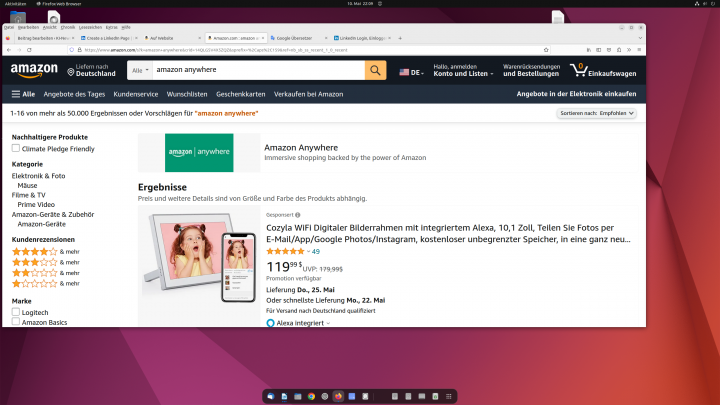Click the Gesponsert info icon
Viewport: 720px width, 405px height.
click(x=298, y=215)
